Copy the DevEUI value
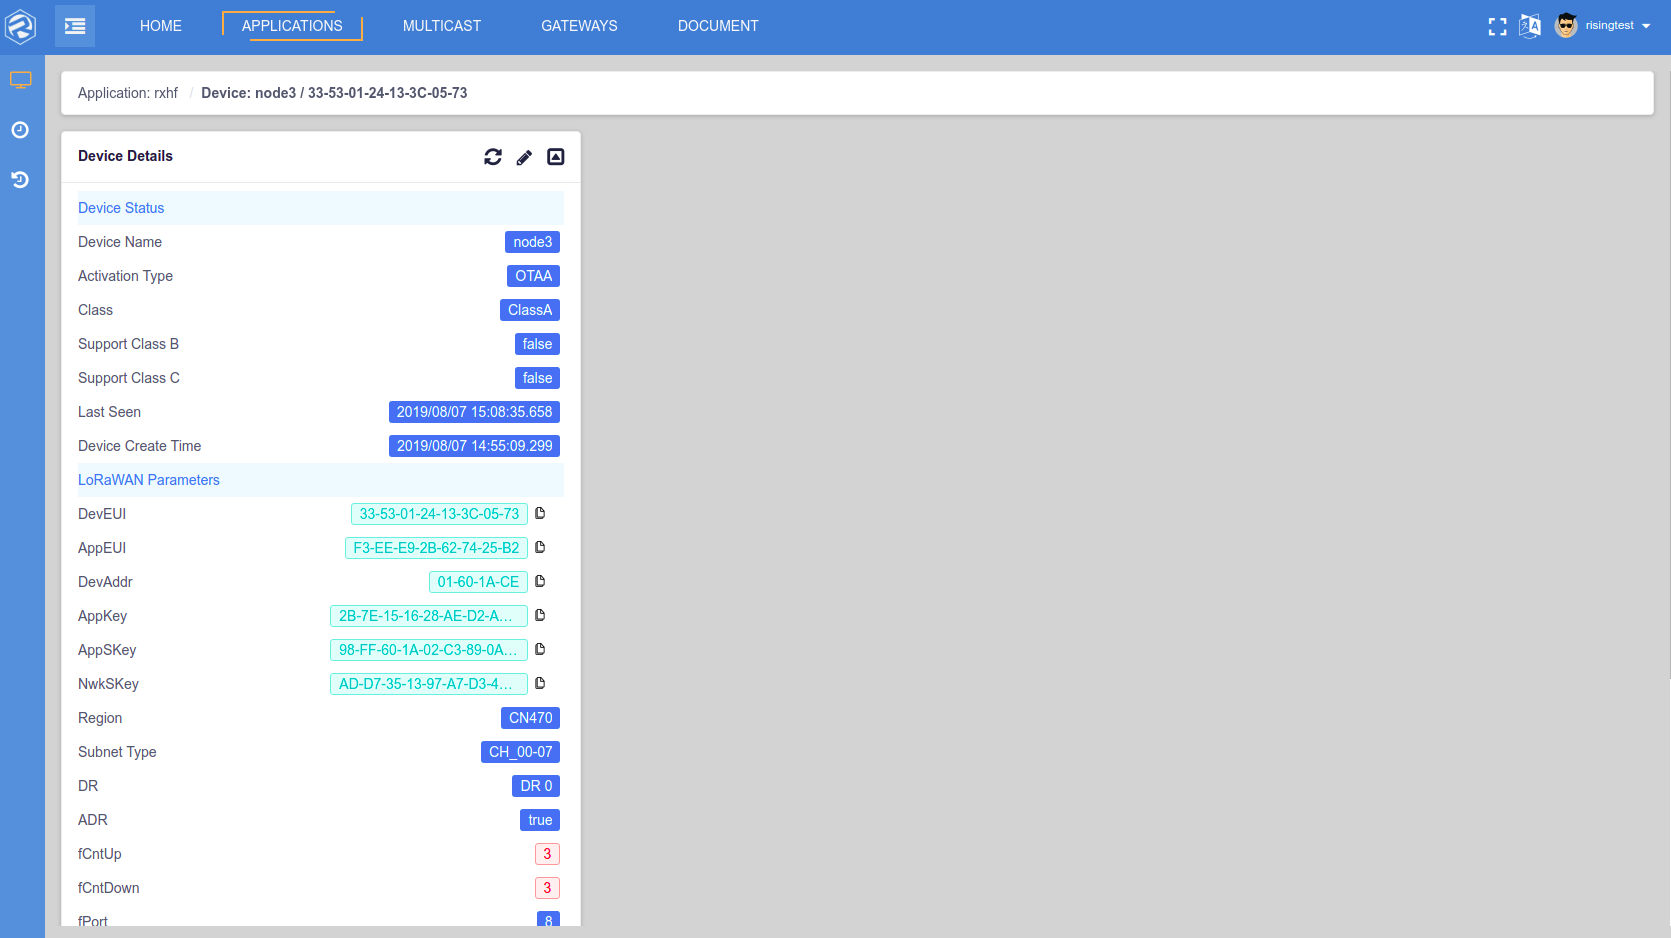Viewport: 1671px width, 938px height. [540, 514]
